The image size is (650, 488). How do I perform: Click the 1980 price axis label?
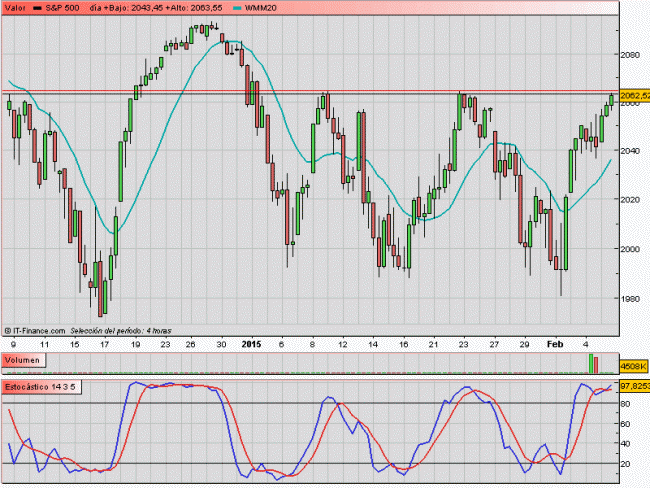tap(630, 299)
